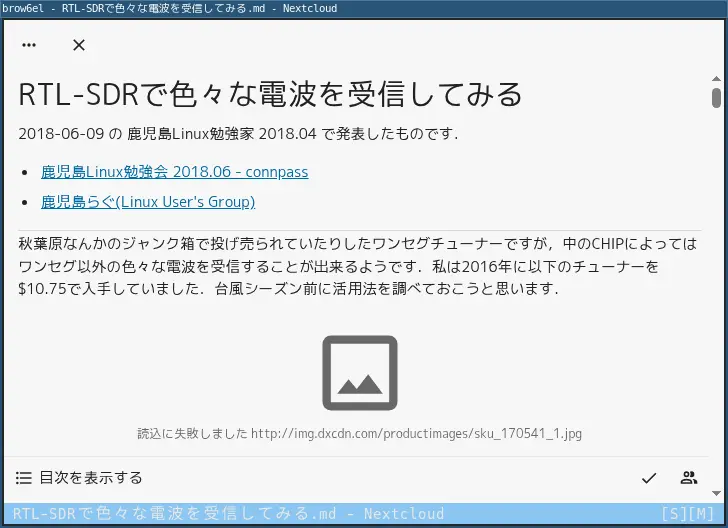728x528 pixels.
Task: Open the 鹿児島らぐ(Linux User's Group) link
Action: 148,202
